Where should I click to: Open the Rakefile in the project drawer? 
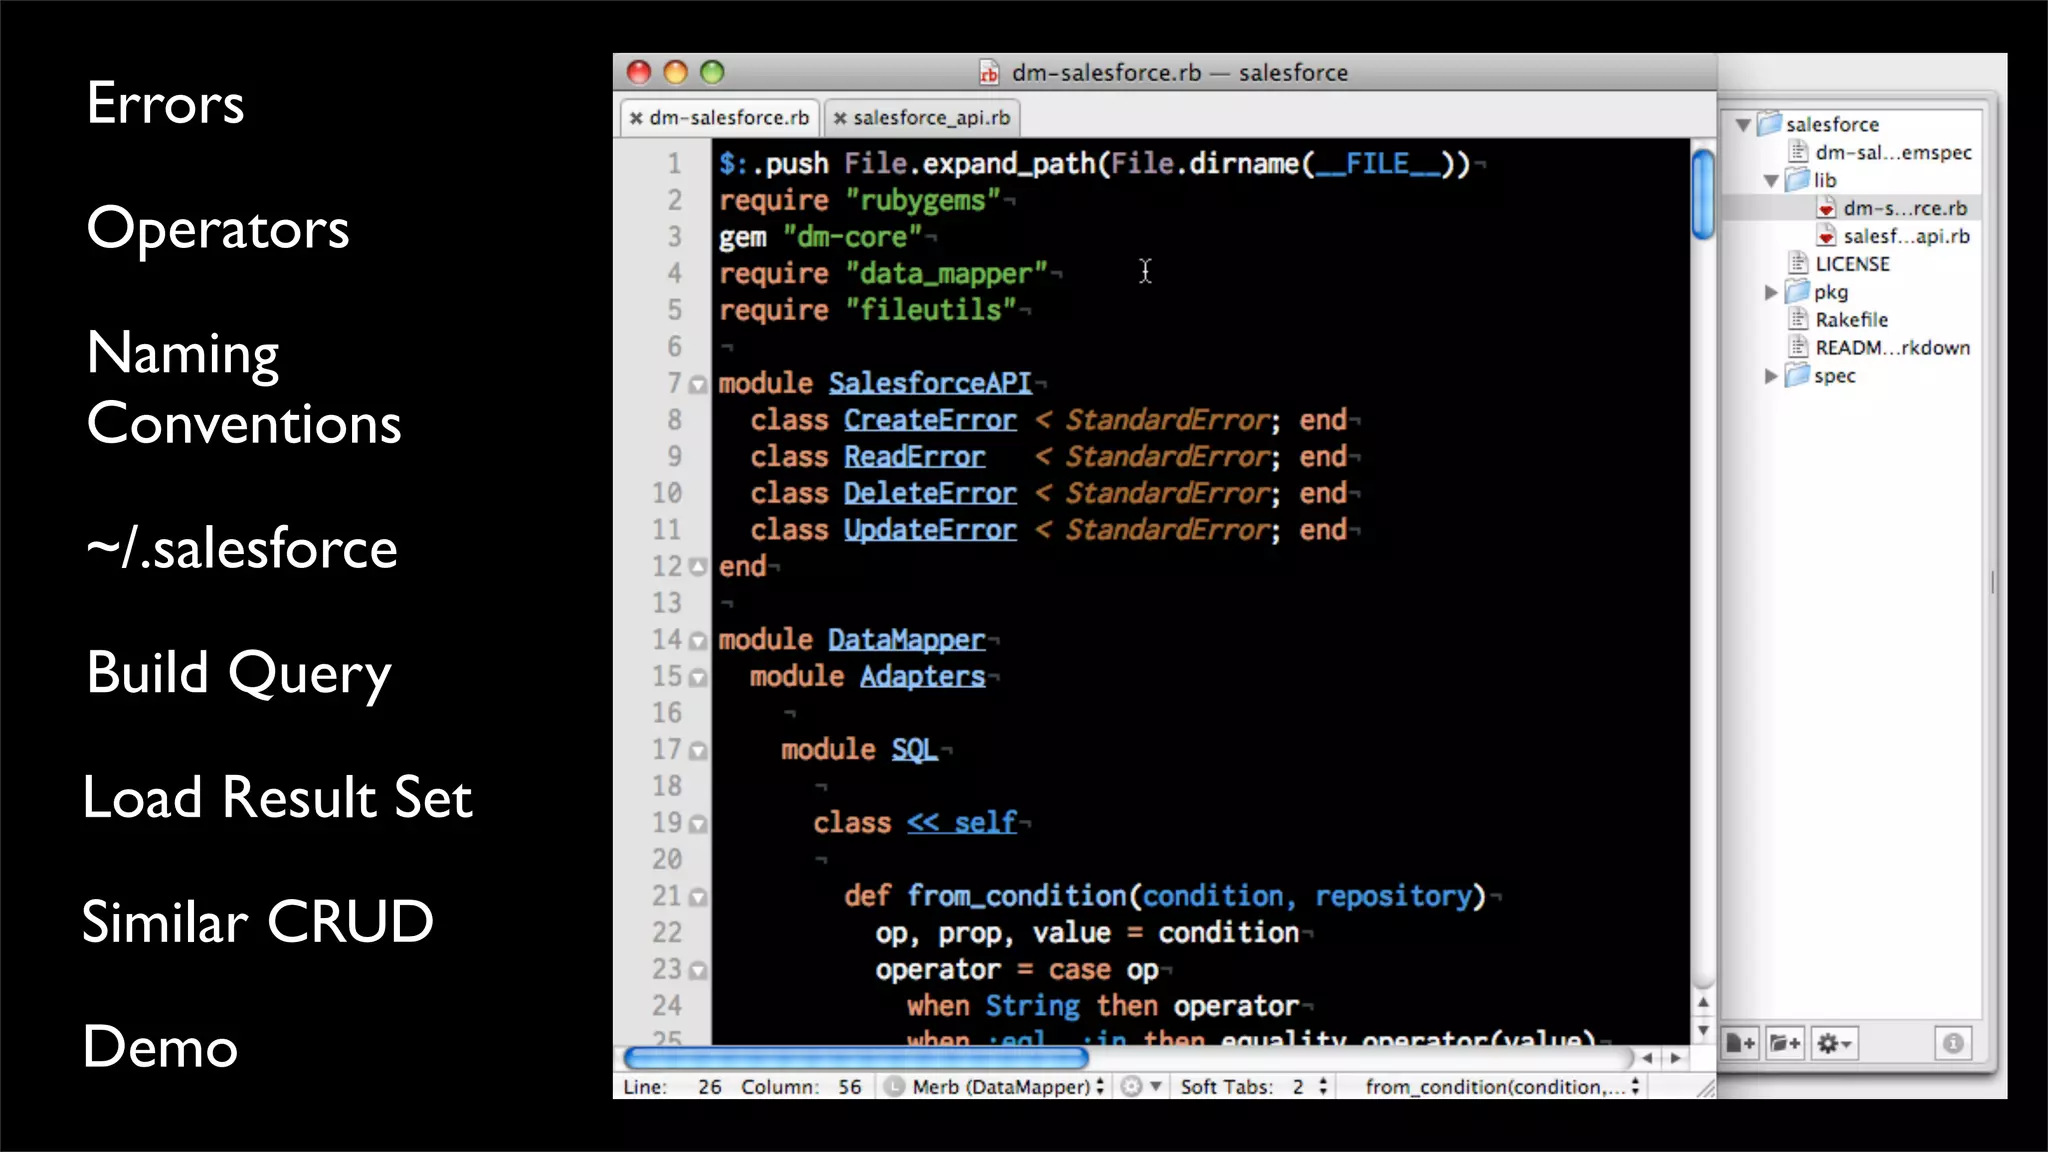pyautogui.click(x=1851, y=320)
